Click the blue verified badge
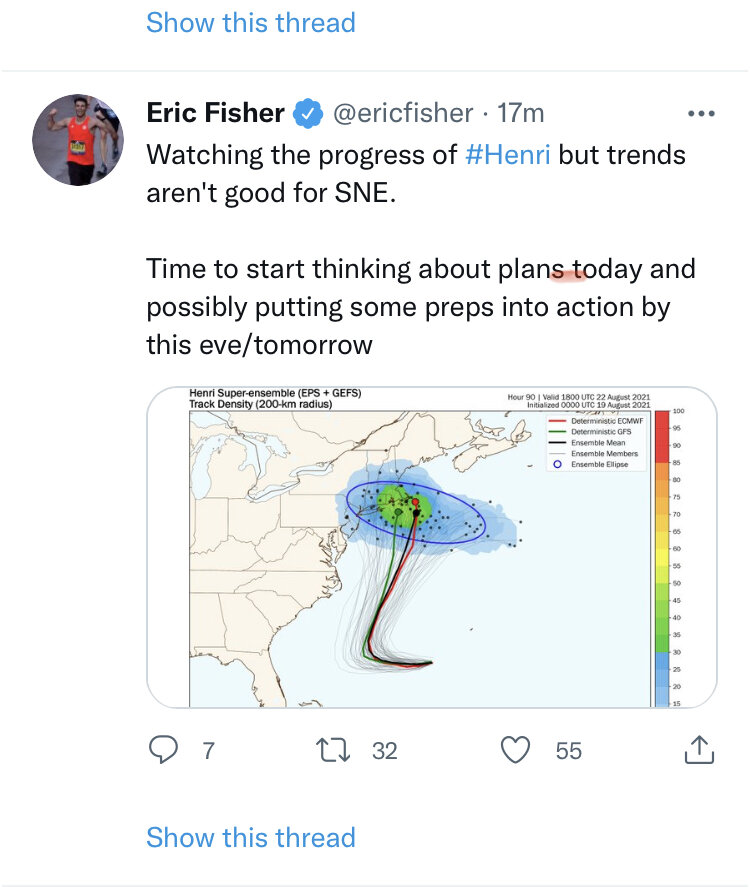 click(308, 113)
